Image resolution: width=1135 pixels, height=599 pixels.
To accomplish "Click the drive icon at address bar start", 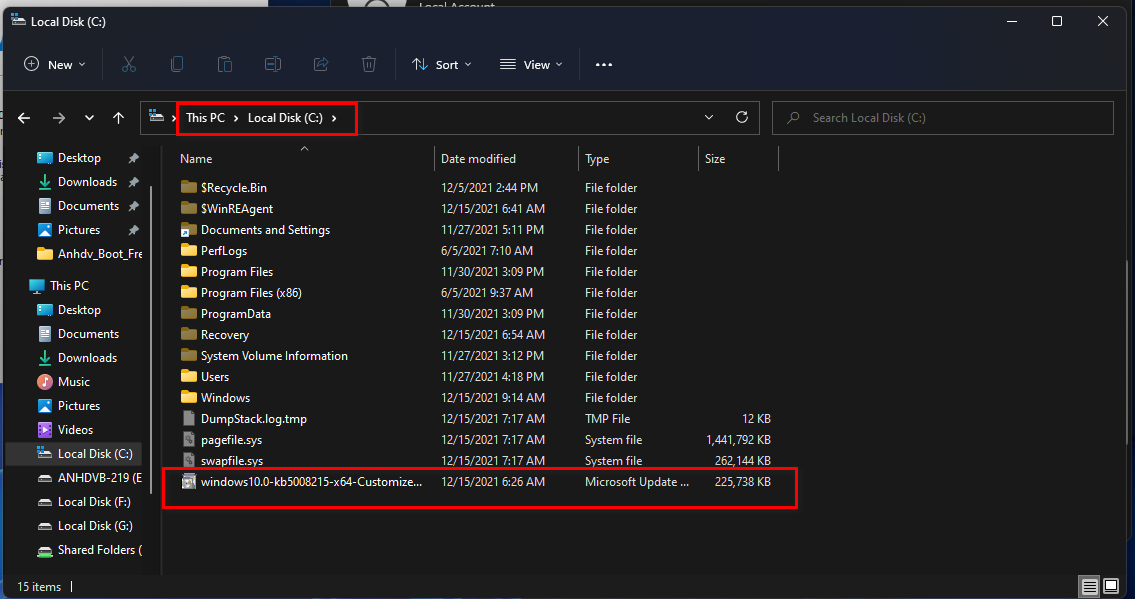I will tap(156, 116).
